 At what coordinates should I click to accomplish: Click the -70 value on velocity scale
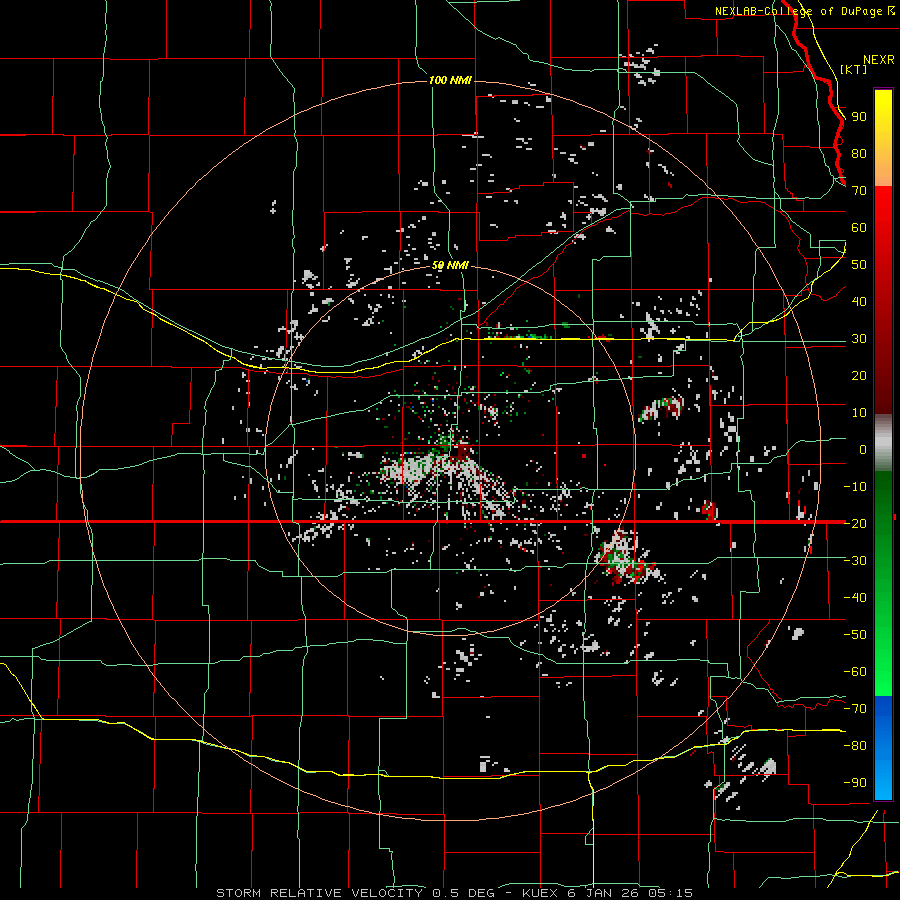[855, 709]
